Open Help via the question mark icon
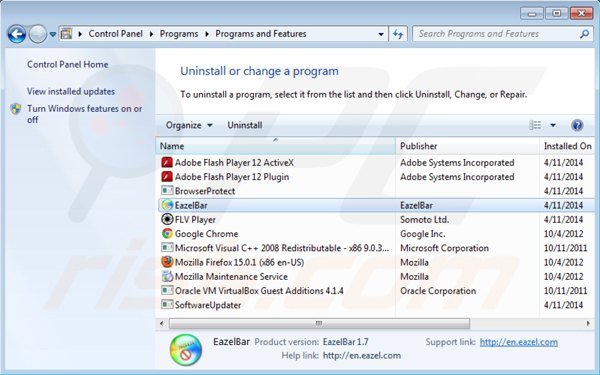 (x=577, y=125)
